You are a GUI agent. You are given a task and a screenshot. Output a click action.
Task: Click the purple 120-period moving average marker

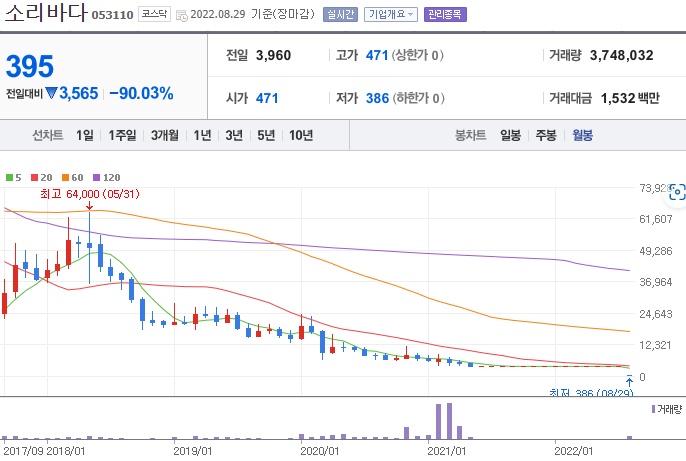97,178
